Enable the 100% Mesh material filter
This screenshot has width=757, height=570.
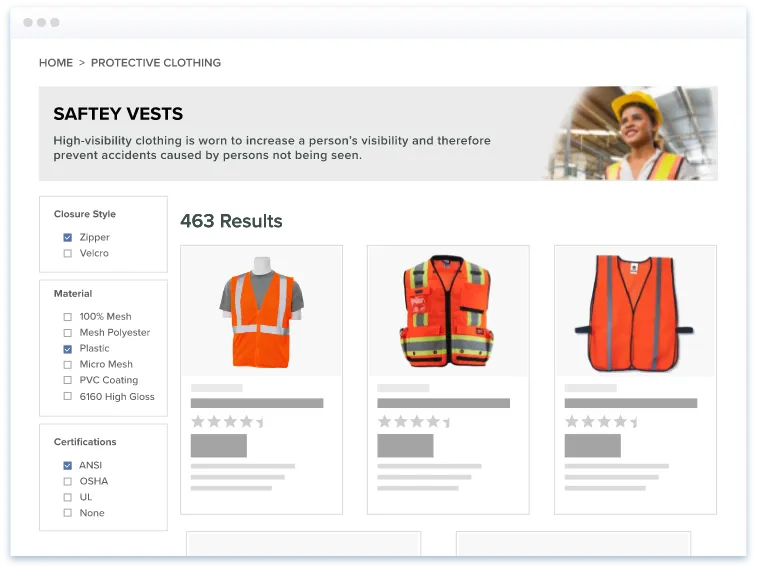point(68,316)
